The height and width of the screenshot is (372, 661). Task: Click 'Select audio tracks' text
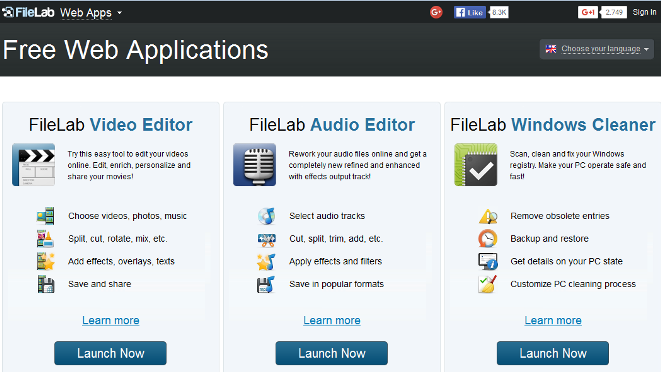point(327,216)
